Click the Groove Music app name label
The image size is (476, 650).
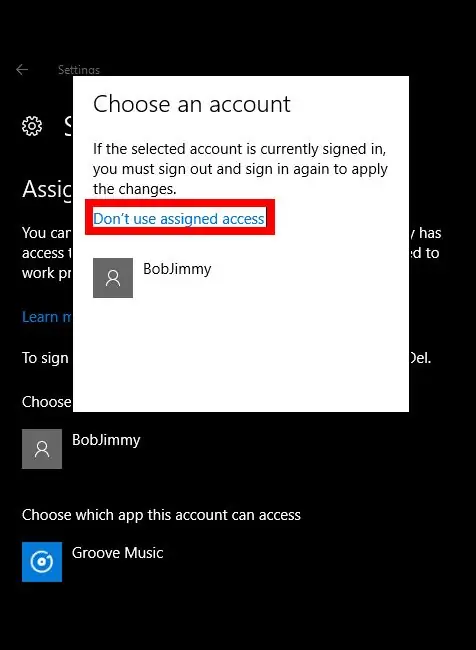pos(118,553)
